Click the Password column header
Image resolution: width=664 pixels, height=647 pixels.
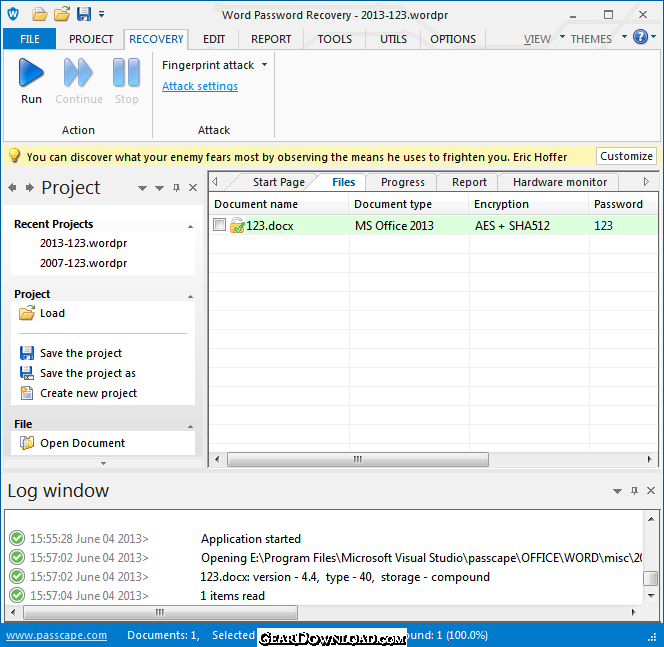coord(623,204)
